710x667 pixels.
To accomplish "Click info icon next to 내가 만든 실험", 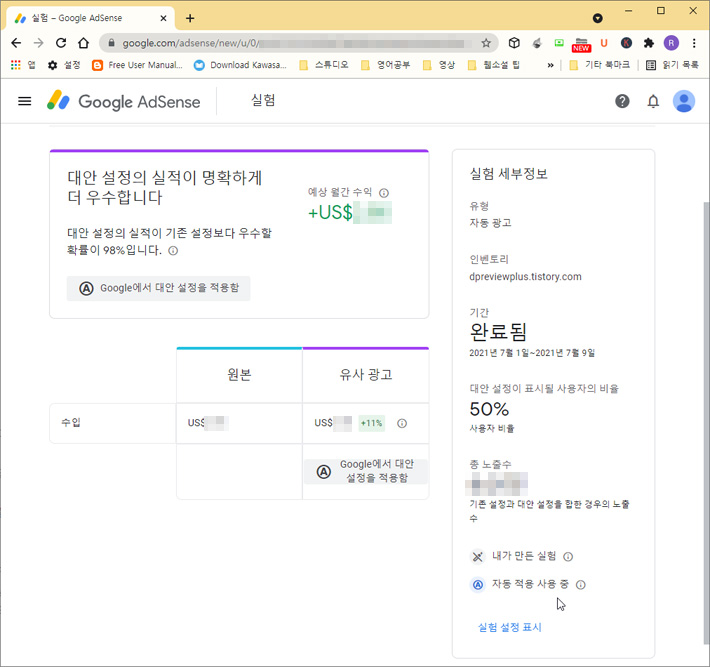I will click(568, 557).
